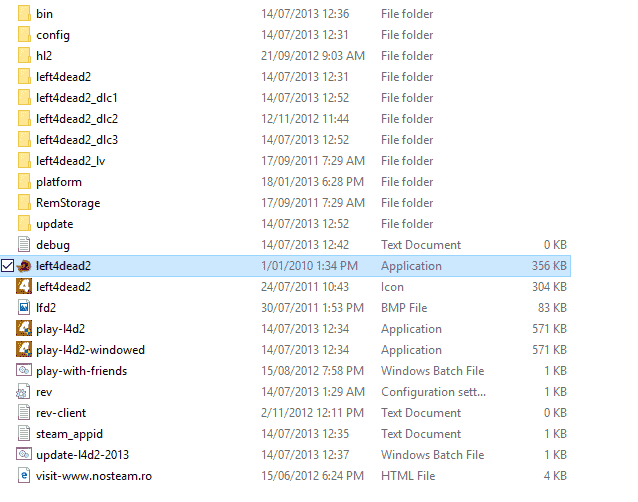The height and width of the screenshot is (502, 638).
Task: Click the rev configuration settings icon
Action: (23, 392)
